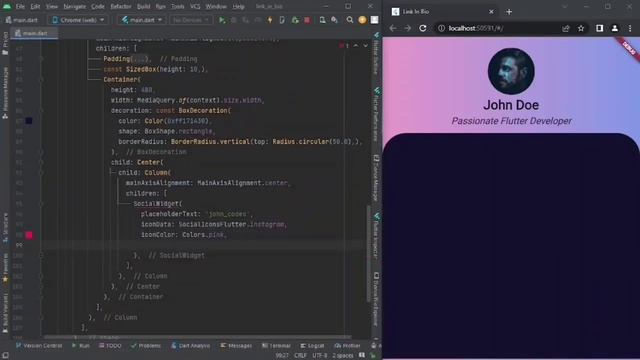Open Build Variants side panel
Screen dimensions: 640x360
click(x=5, y=313)
